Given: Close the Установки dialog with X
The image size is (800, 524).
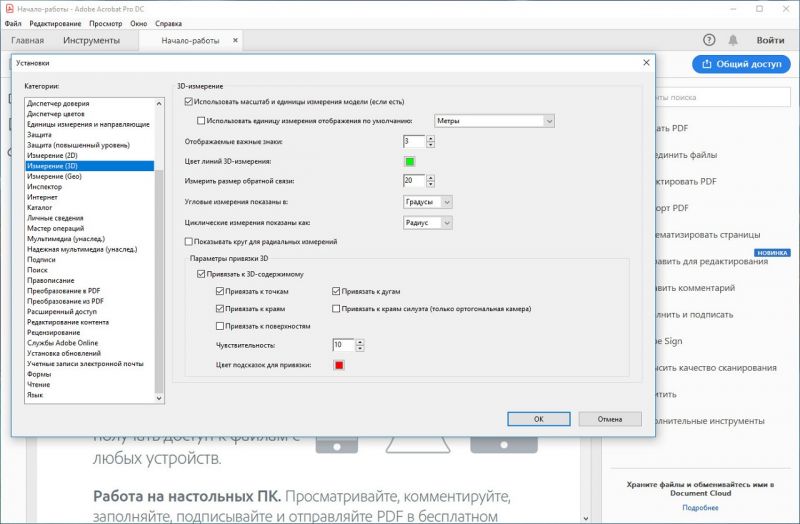Looking at the screenshot, I should [646, 62].
